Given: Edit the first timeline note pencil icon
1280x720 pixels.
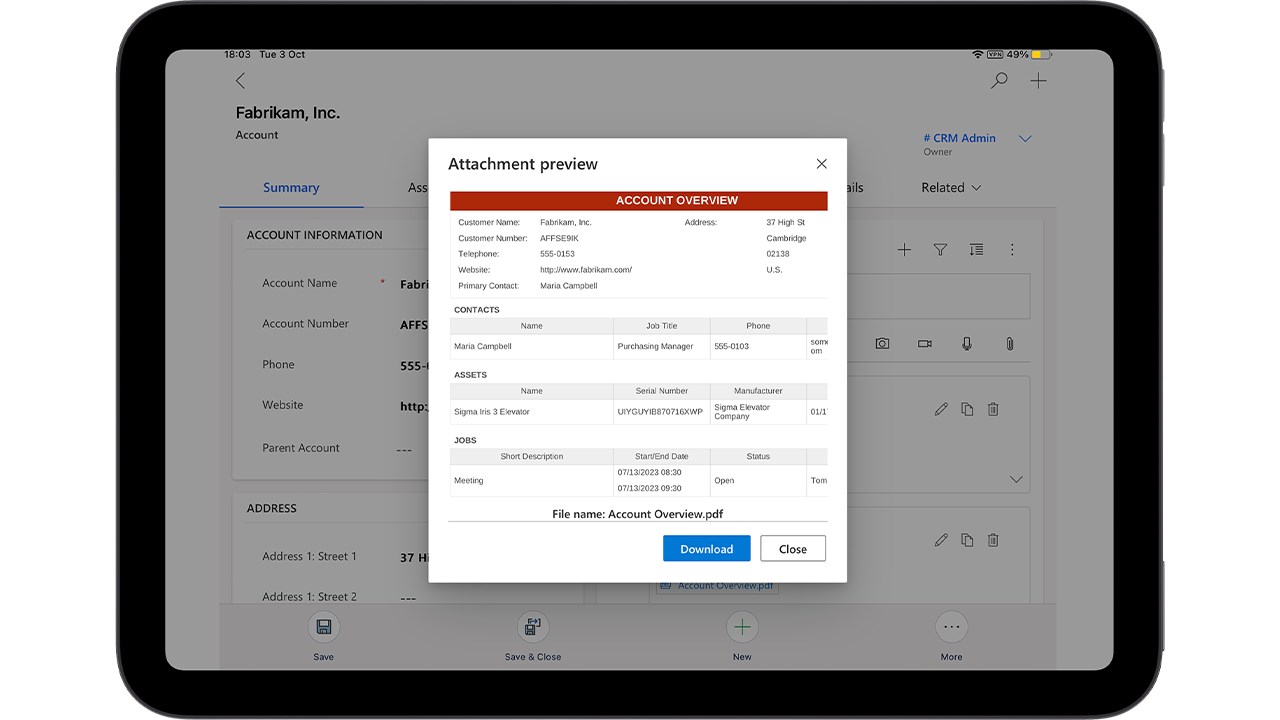Looking at the screenshot, I should pos(941,409).
